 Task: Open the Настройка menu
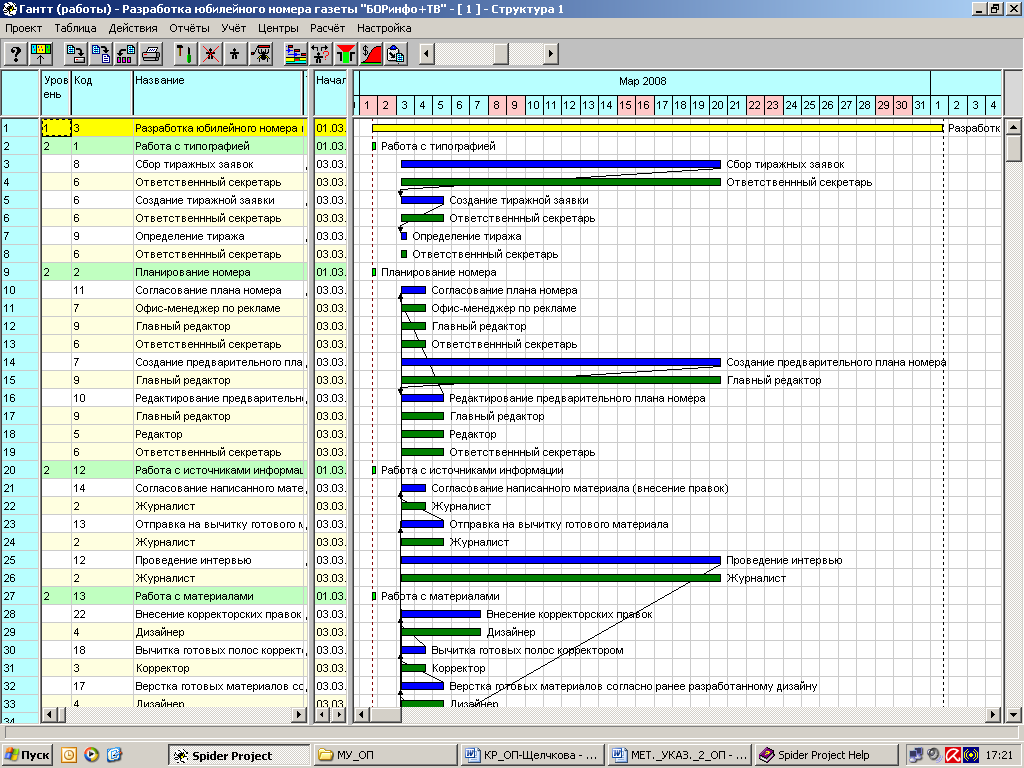pos(384,28)
